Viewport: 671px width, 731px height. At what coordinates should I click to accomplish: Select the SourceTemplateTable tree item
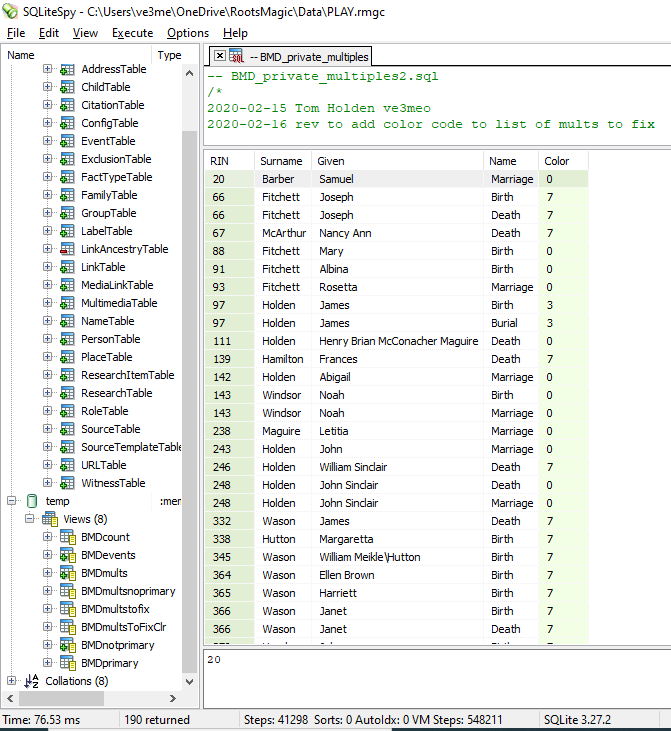pos(131,447)
